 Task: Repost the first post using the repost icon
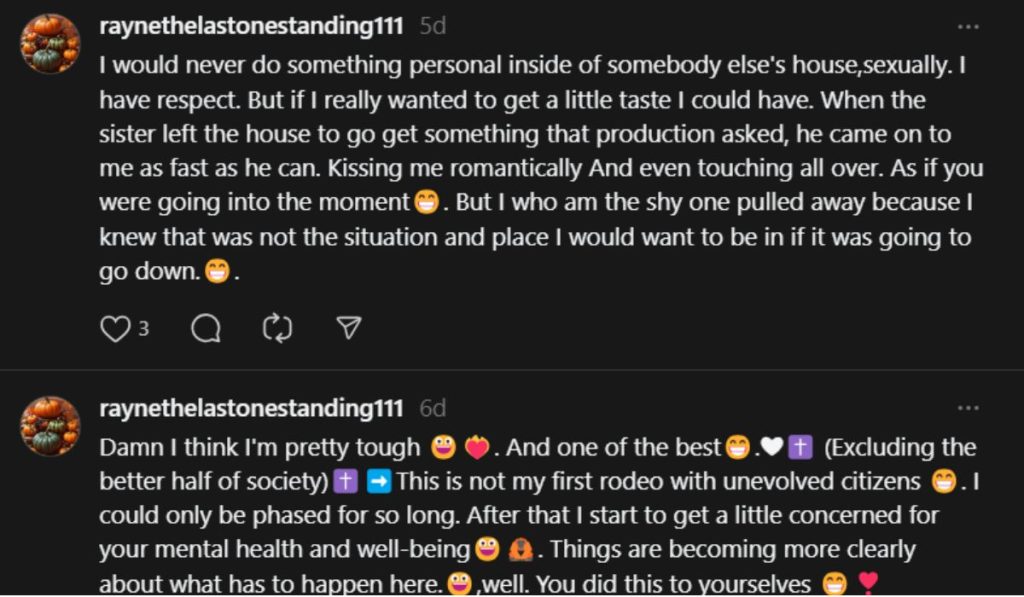pos(277,328)
